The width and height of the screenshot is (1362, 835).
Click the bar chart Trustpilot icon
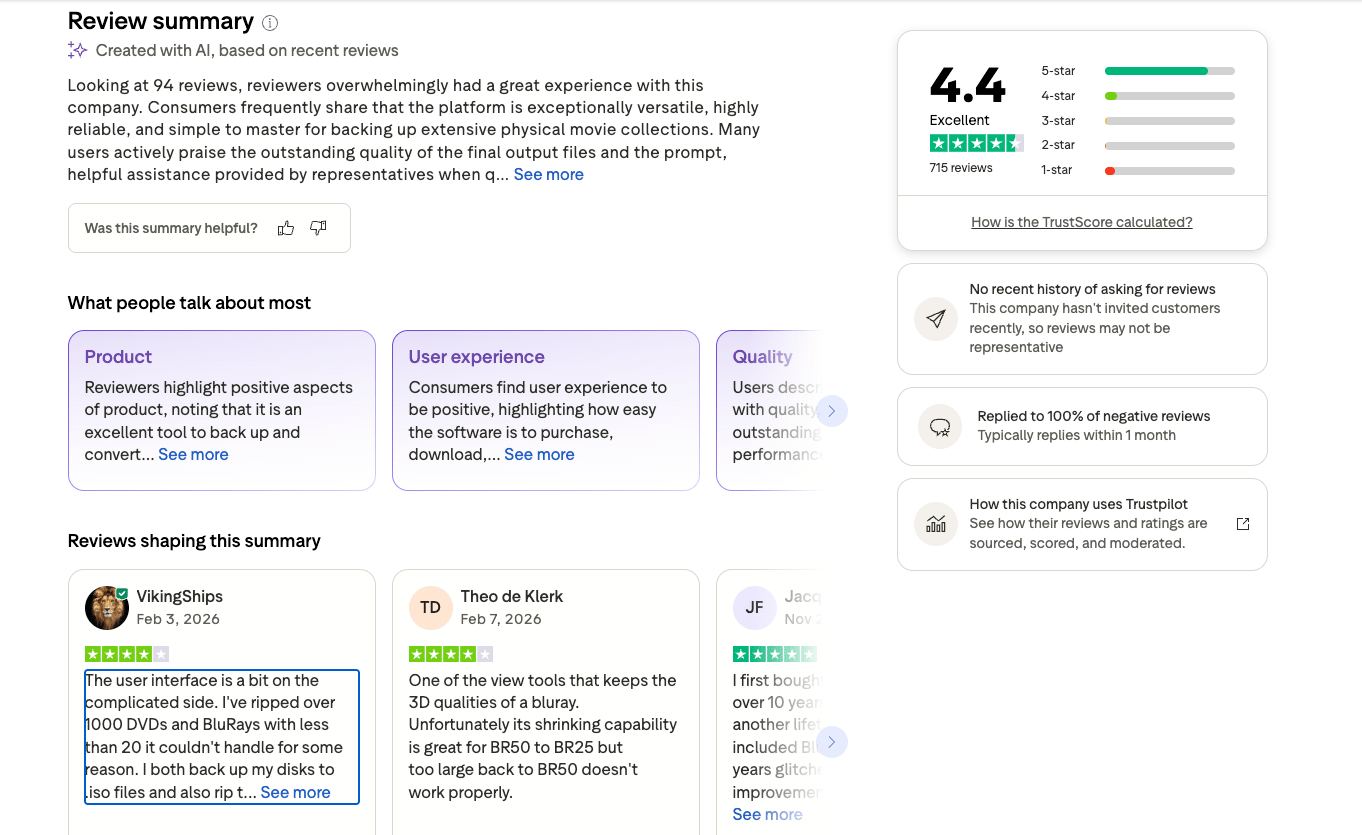point(936,523)
